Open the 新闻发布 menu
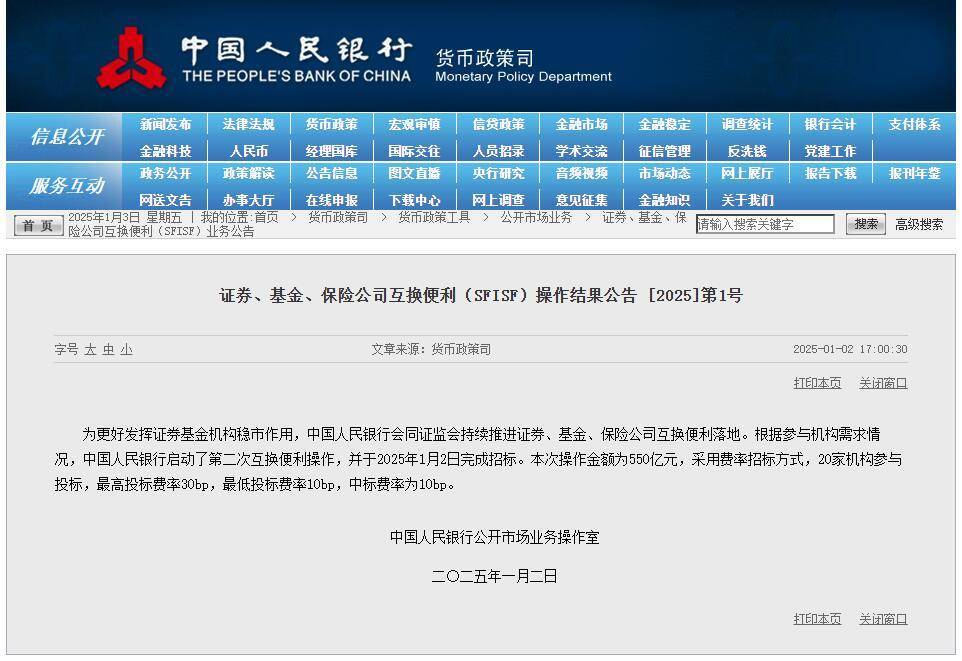 tap(166, 125)
